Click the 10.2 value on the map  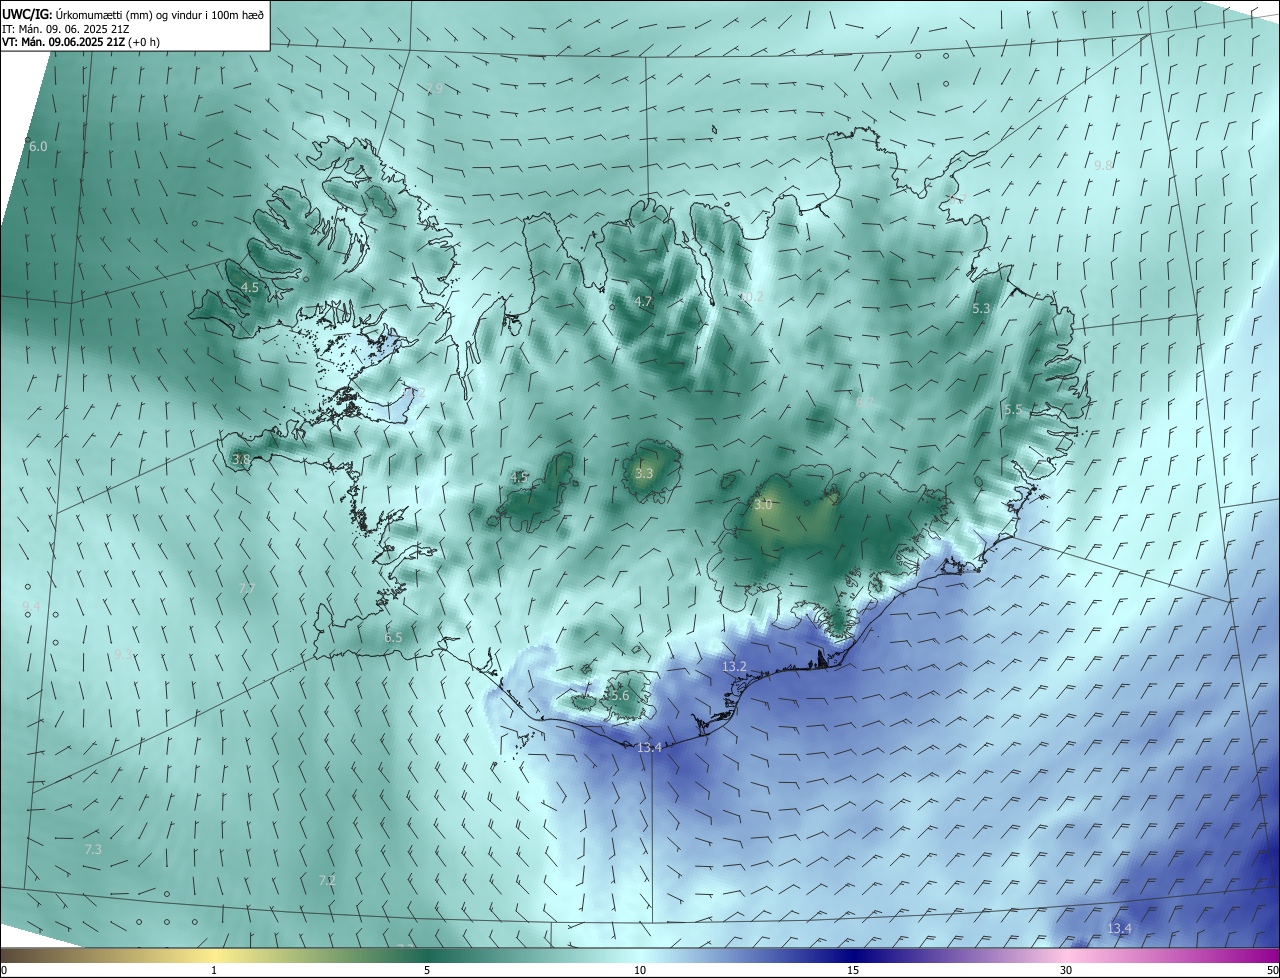pyautogui.click(x=751, y=297)
